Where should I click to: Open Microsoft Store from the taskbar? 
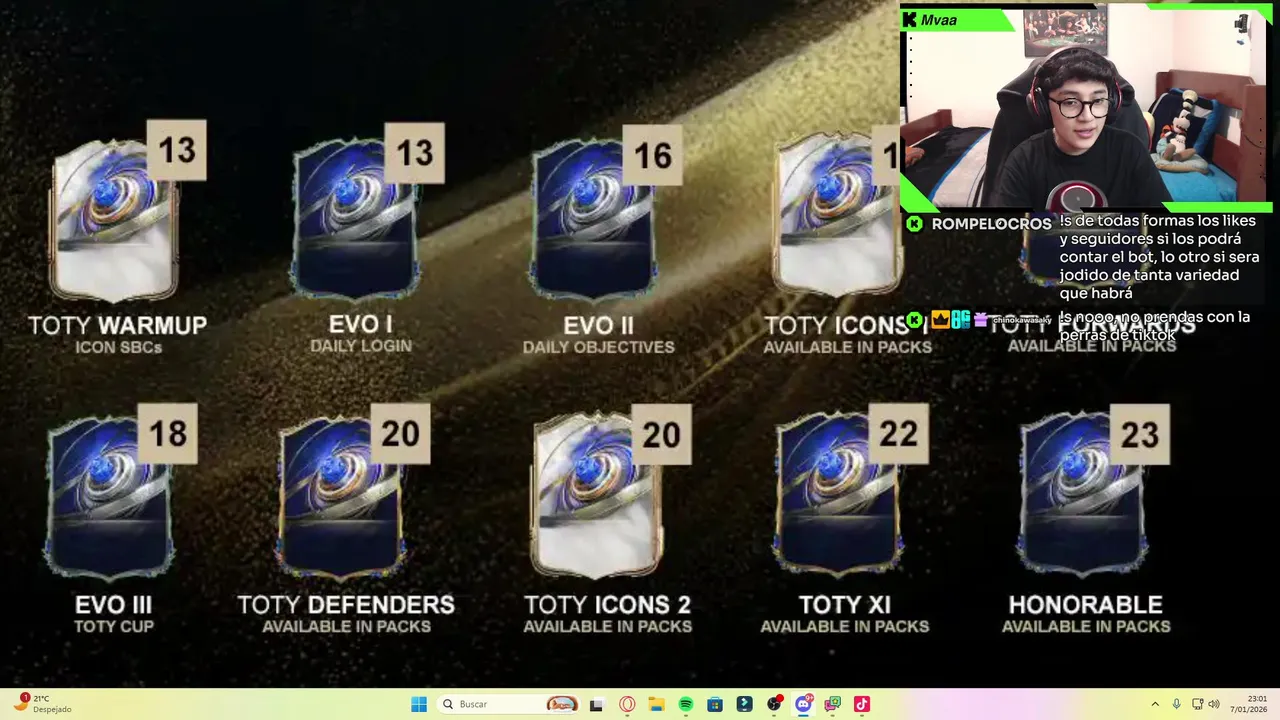coord(715,704)
